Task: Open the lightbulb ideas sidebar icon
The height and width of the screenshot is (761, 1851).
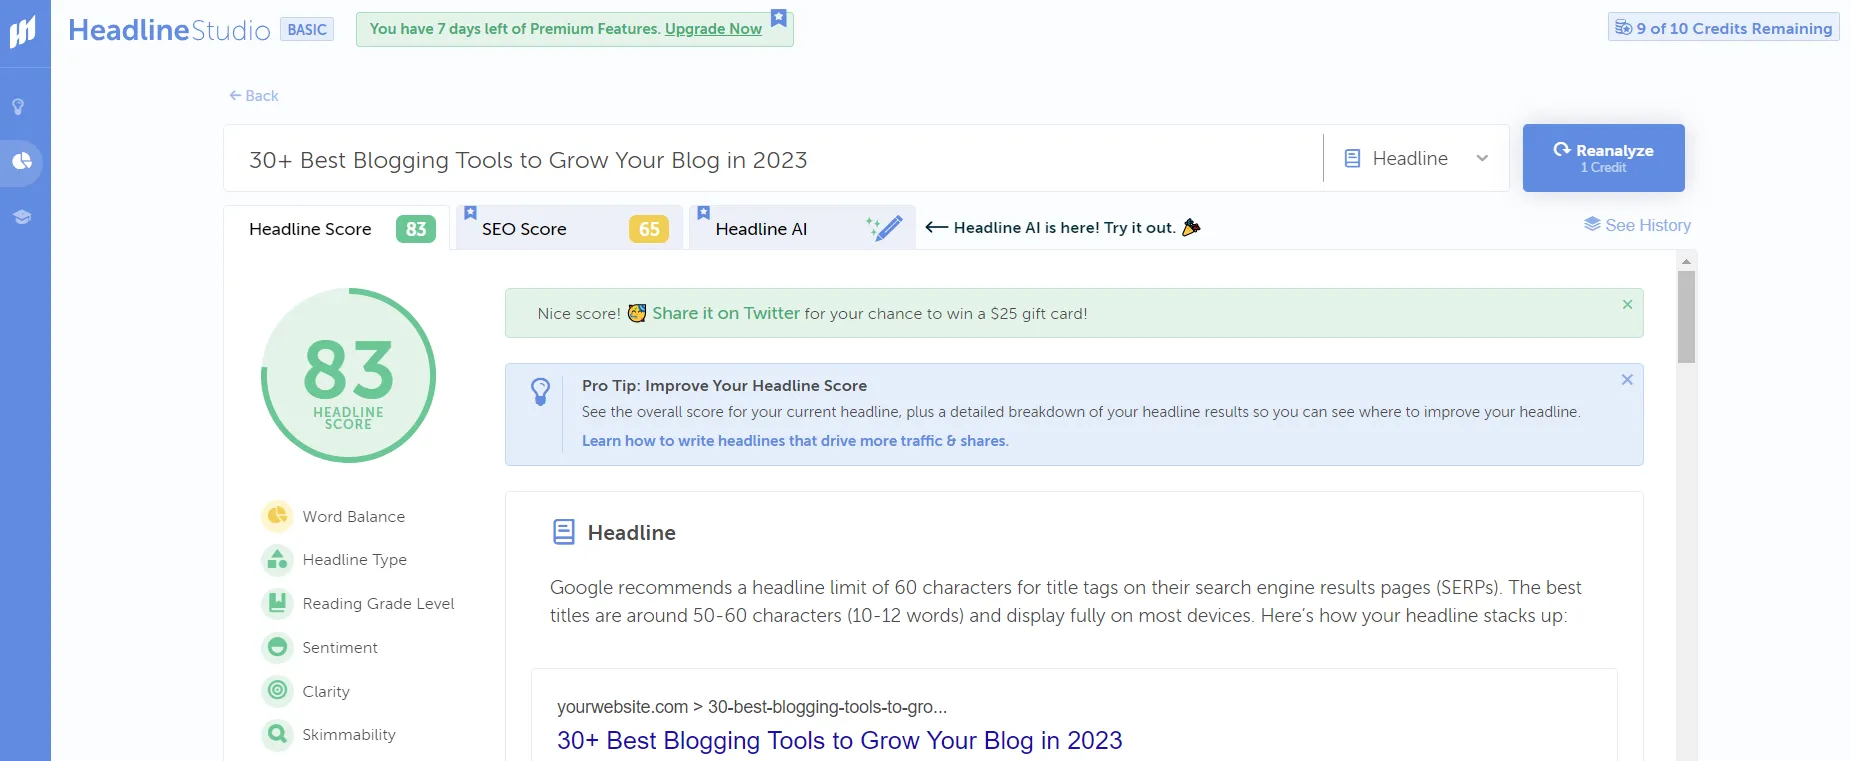Action: tap(18, 106)
